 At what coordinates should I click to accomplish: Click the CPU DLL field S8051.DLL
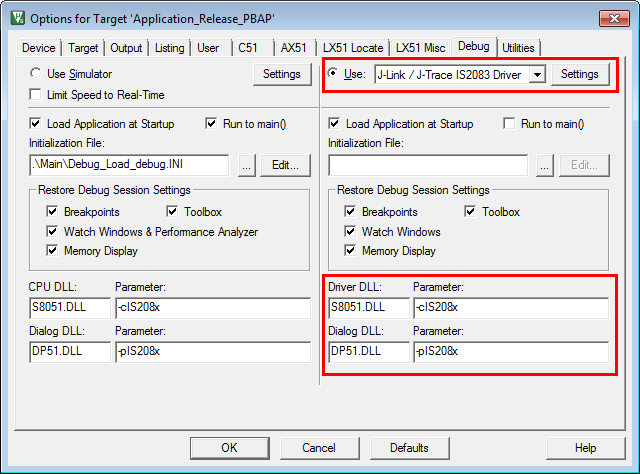(x=70, y=308)
